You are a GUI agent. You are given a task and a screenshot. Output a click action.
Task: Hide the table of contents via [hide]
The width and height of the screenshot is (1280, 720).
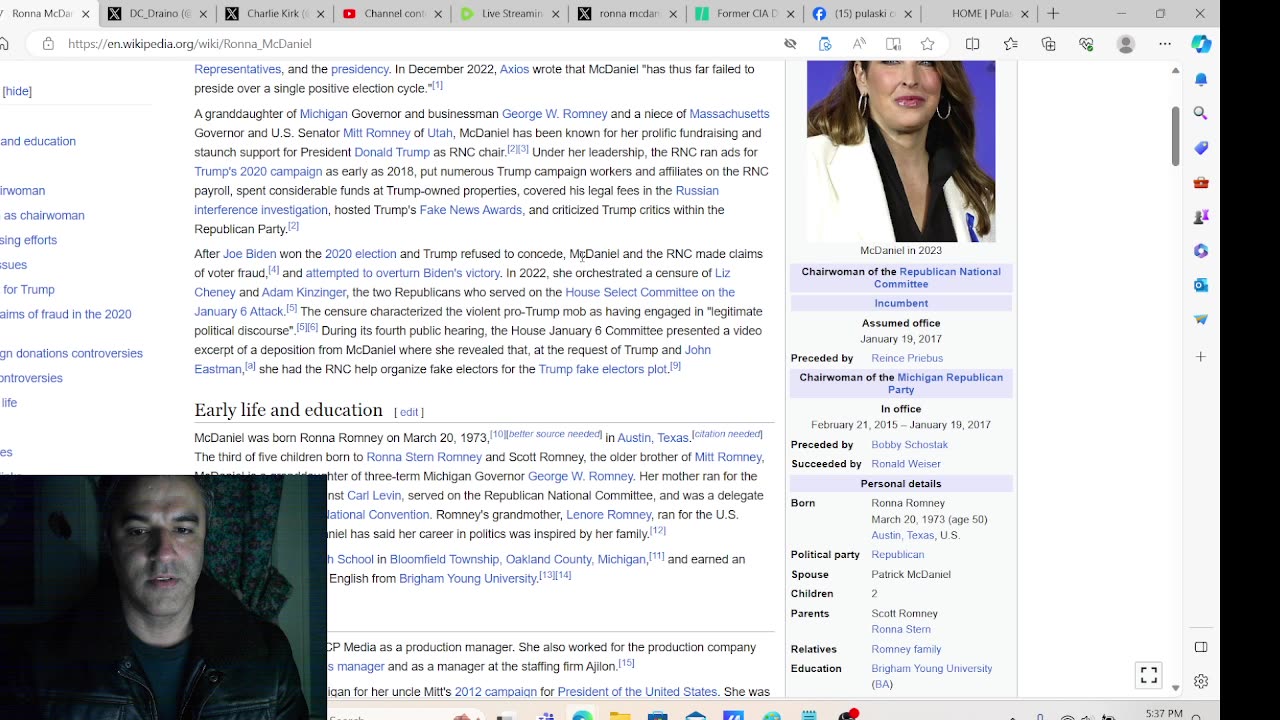tap(17, 91)
